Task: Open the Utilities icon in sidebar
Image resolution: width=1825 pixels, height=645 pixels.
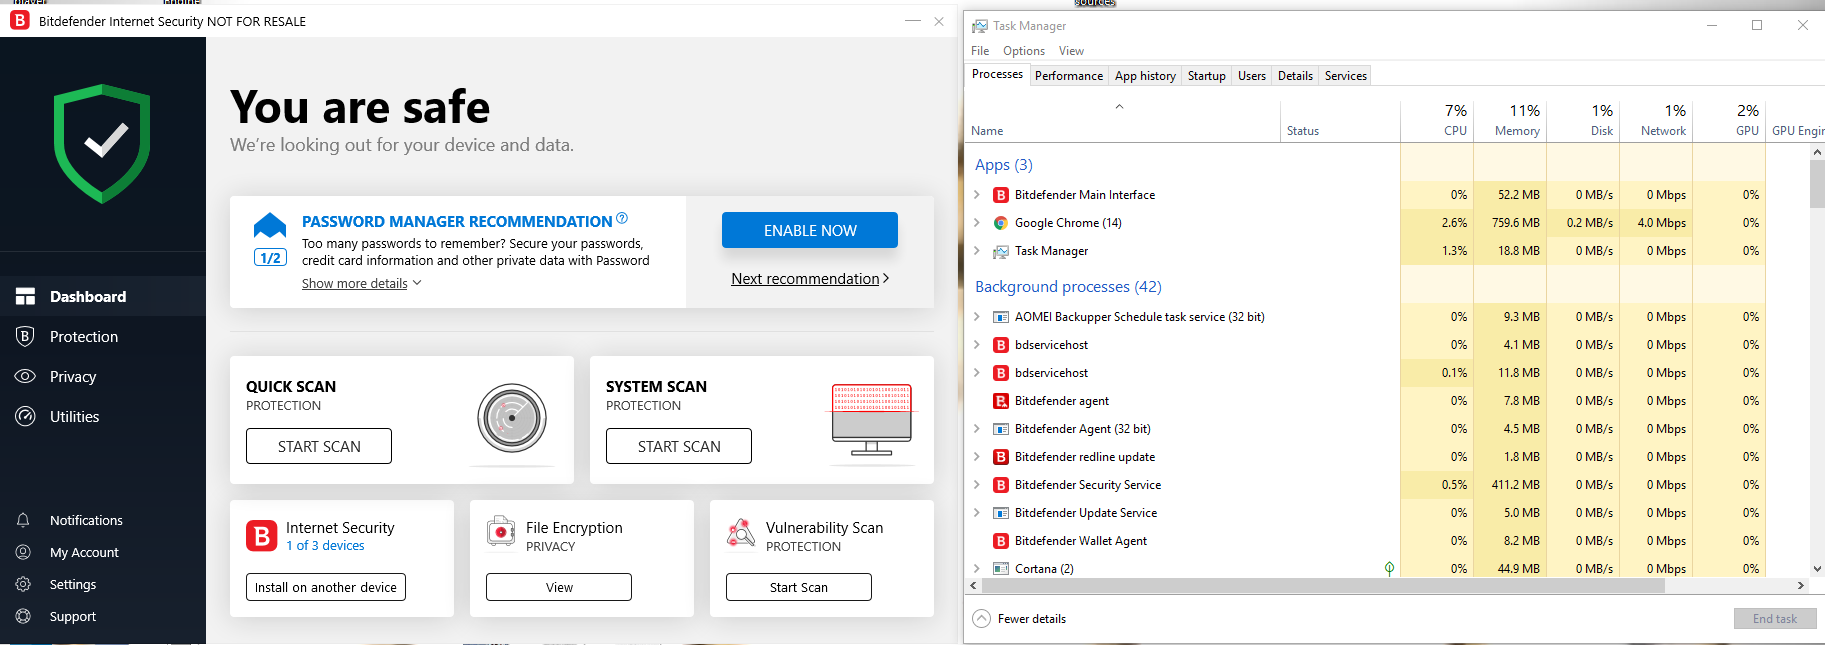Action: (x=25, y=417)
